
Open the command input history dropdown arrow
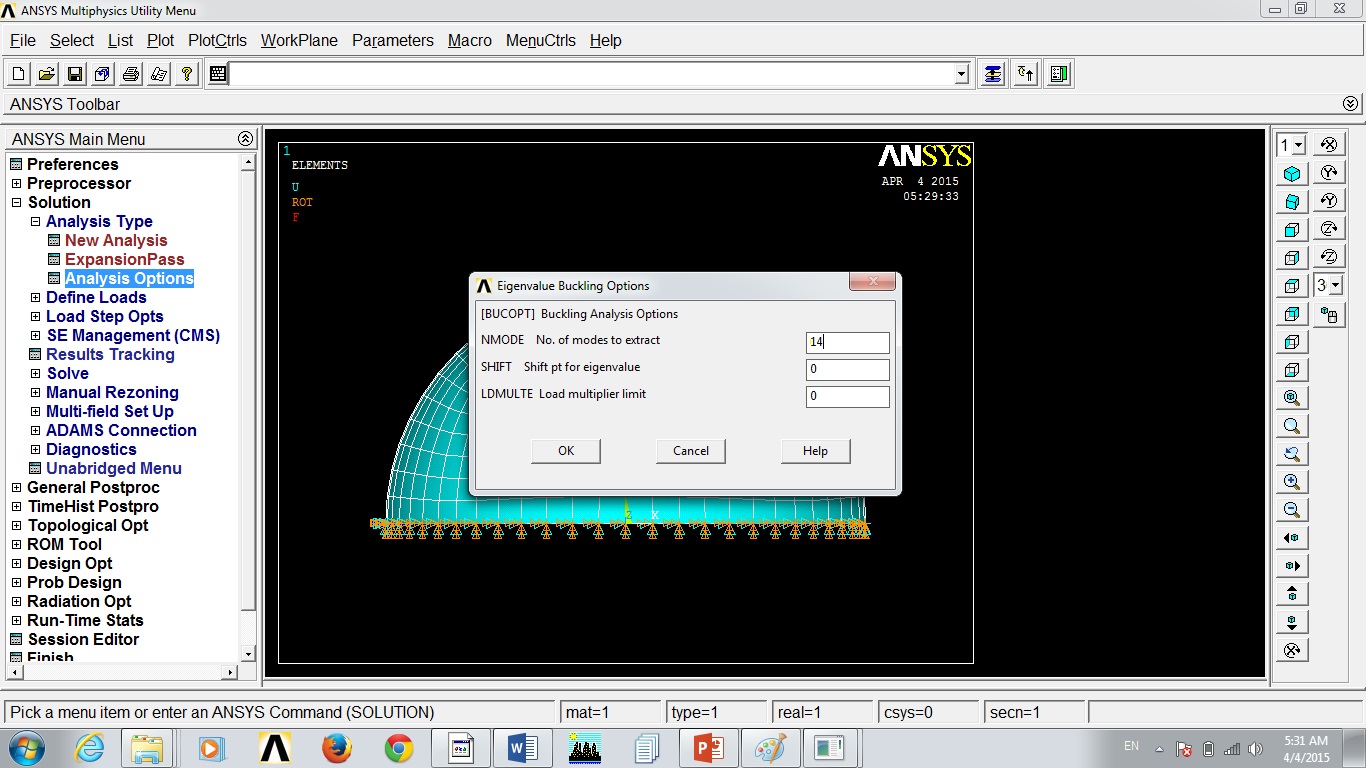[962, 74]
